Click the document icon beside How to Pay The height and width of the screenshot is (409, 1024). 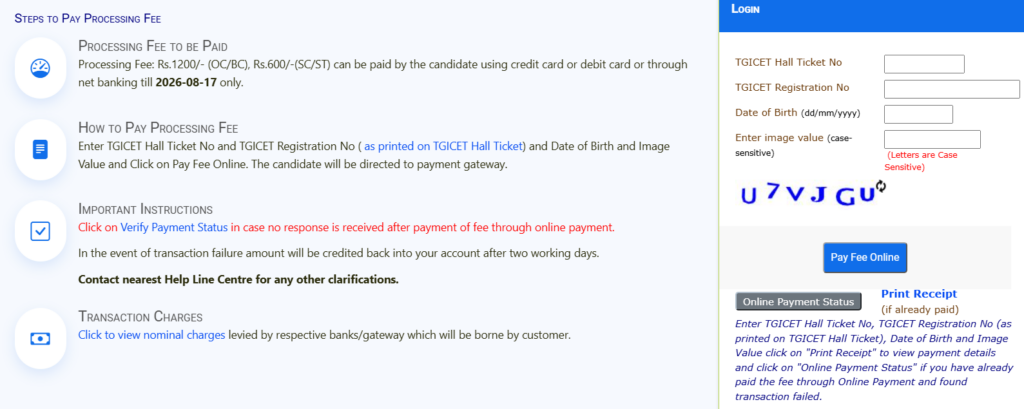tap(40, 150)
